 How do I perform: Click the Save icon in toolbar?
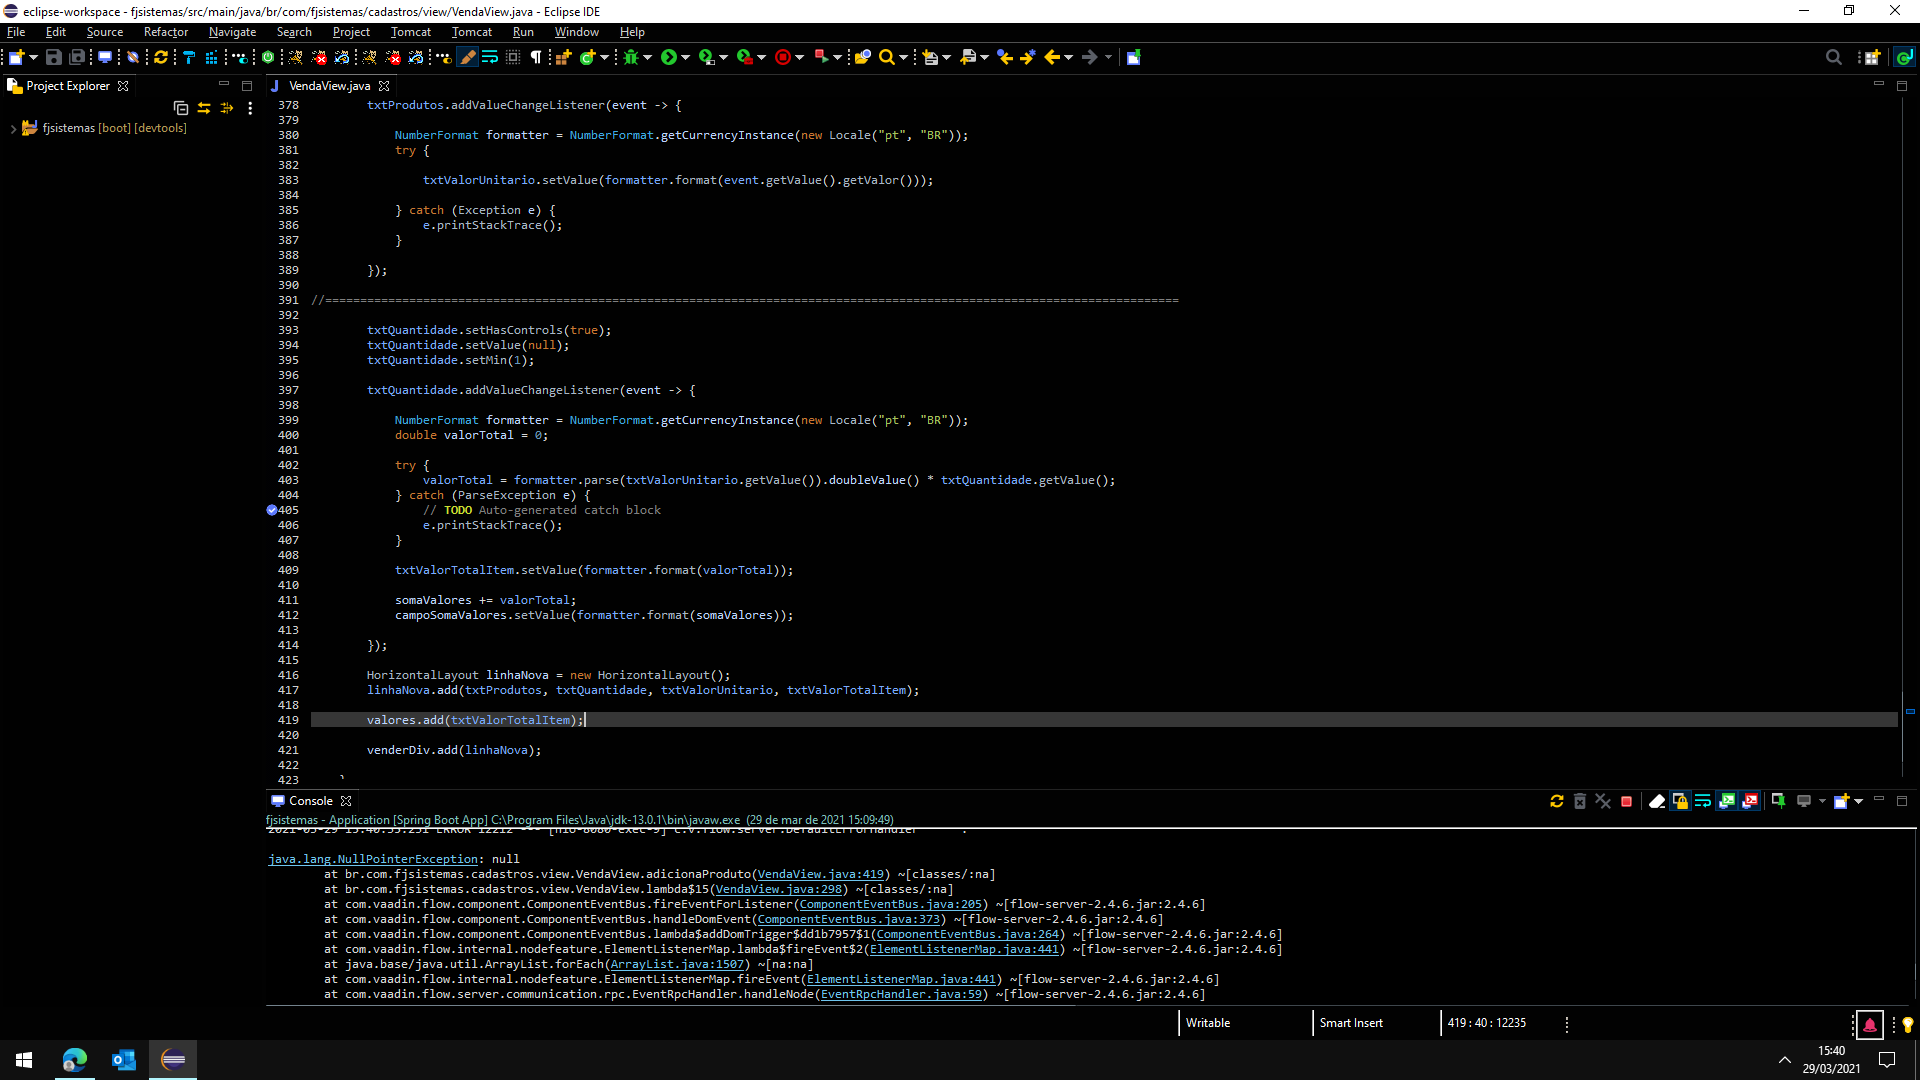[54, 58]
